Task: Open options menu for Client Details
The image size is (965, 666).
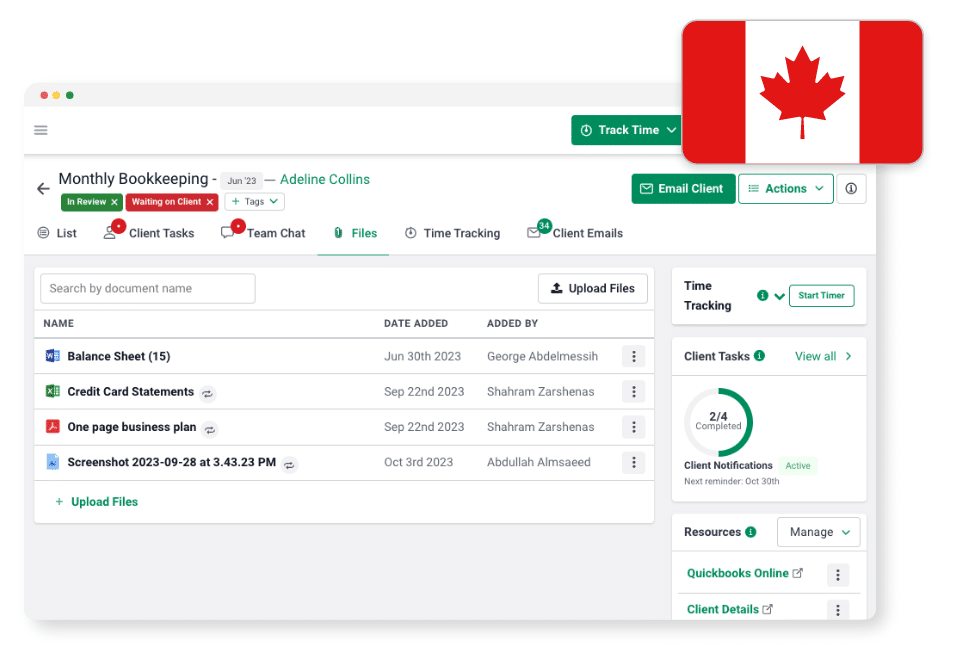Action: click(838, 610)
